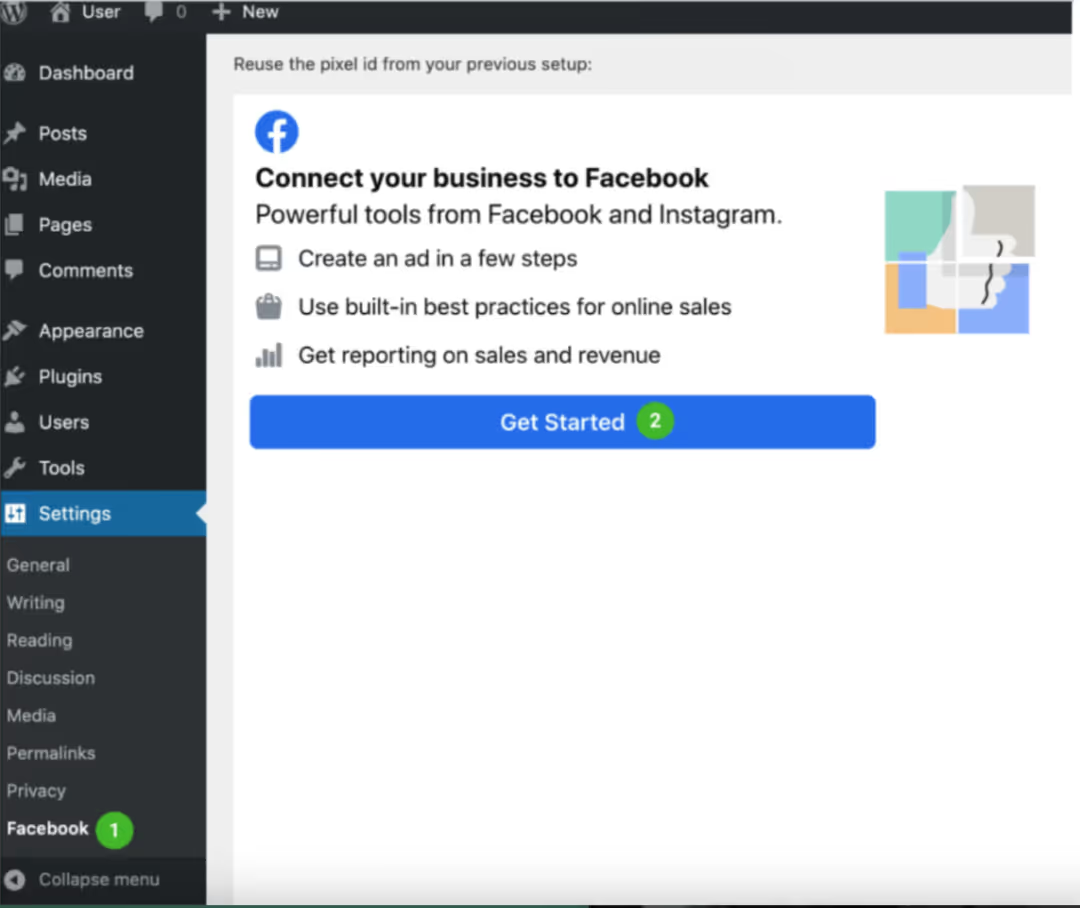Open General settings submenu
1080x908 pixels.
point(38,565)
